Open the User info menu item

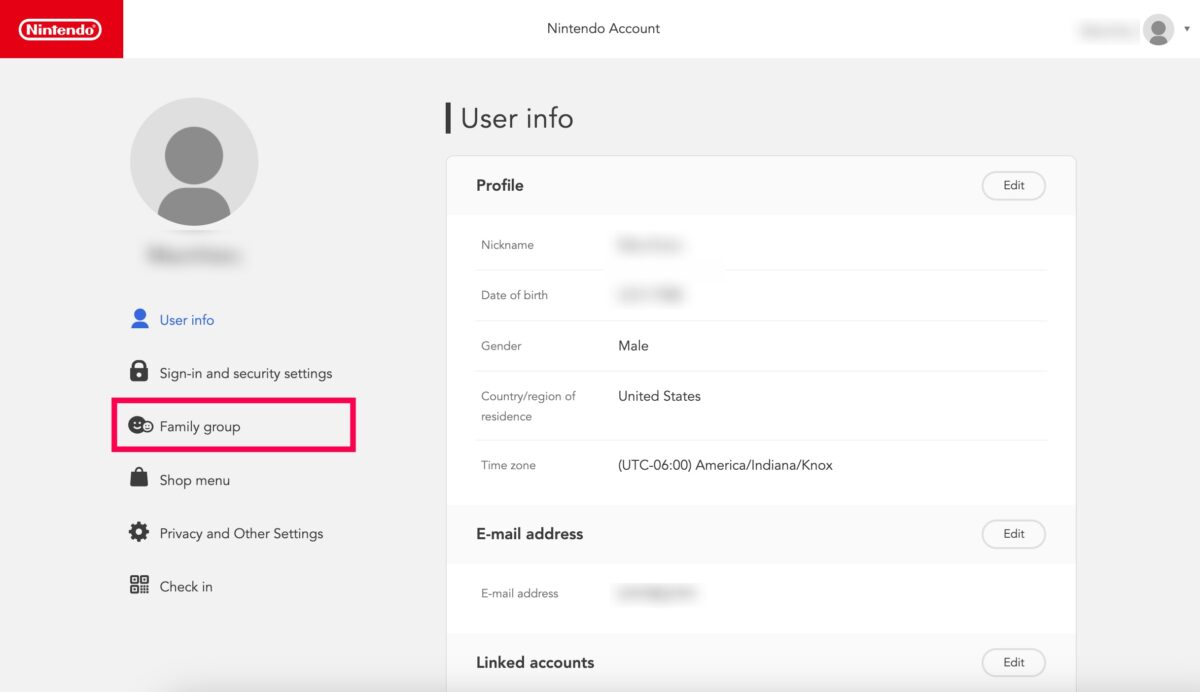click(187, 320)
